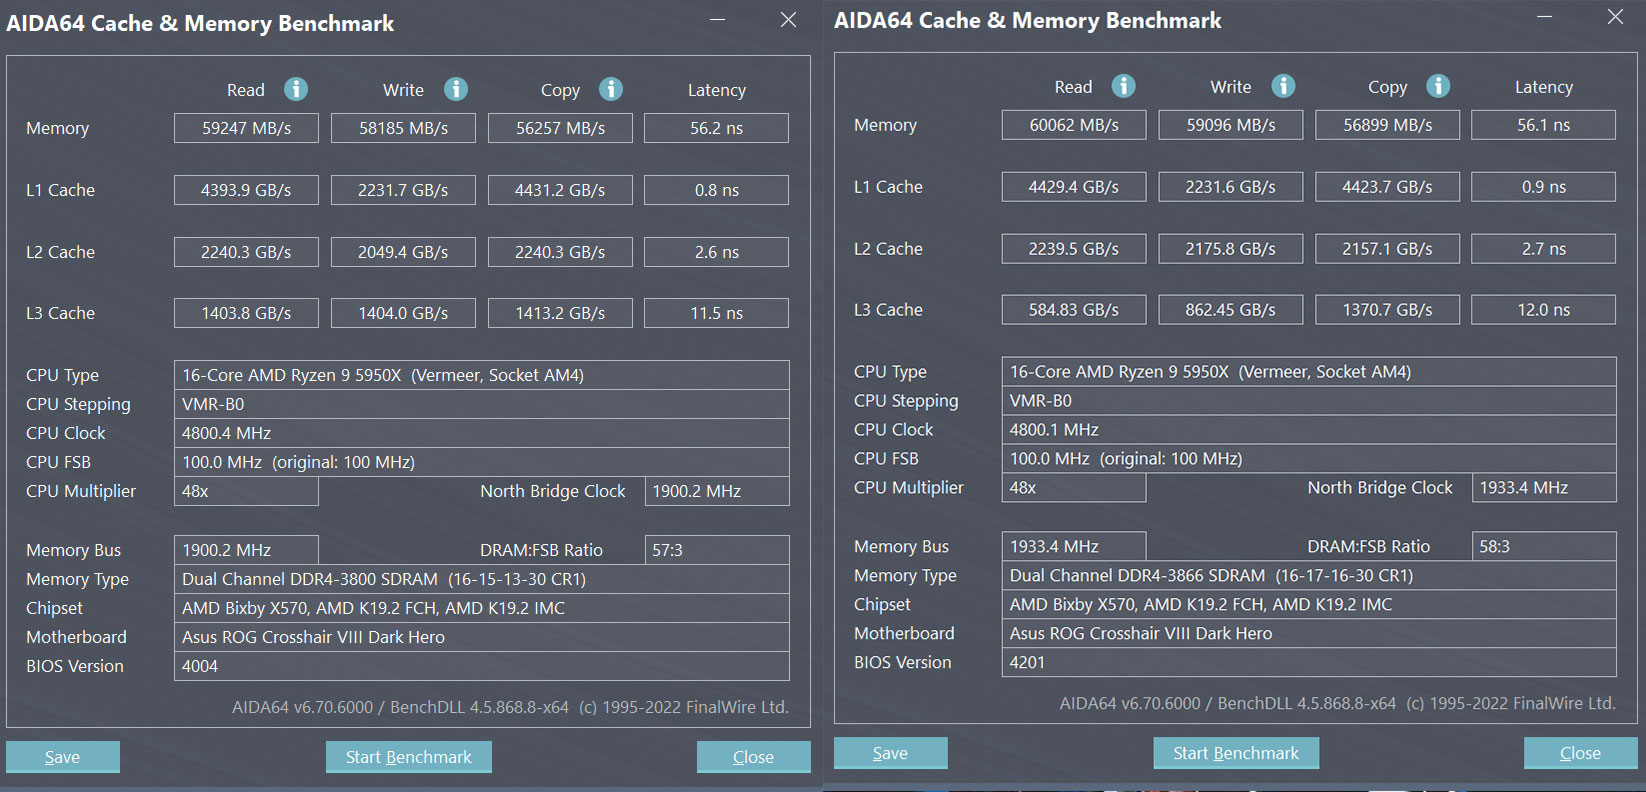
Task: Click the Copy info icon in left window
Action: click(611, 89)
